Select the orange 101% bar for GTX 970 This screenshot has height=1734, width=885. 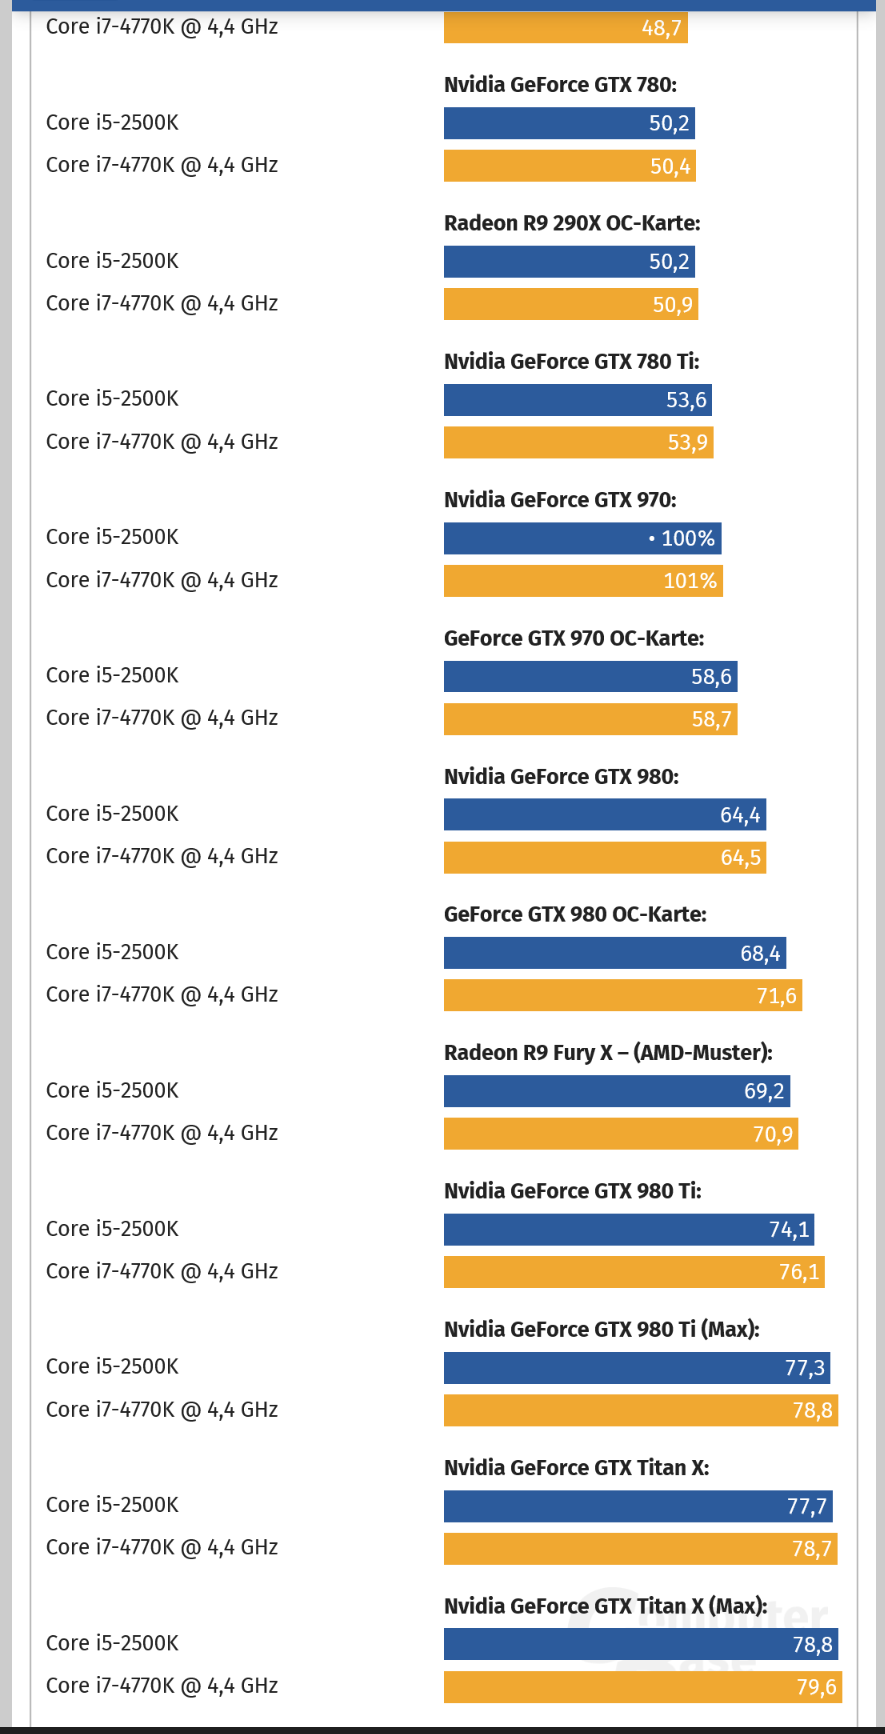tap(583, 581)
